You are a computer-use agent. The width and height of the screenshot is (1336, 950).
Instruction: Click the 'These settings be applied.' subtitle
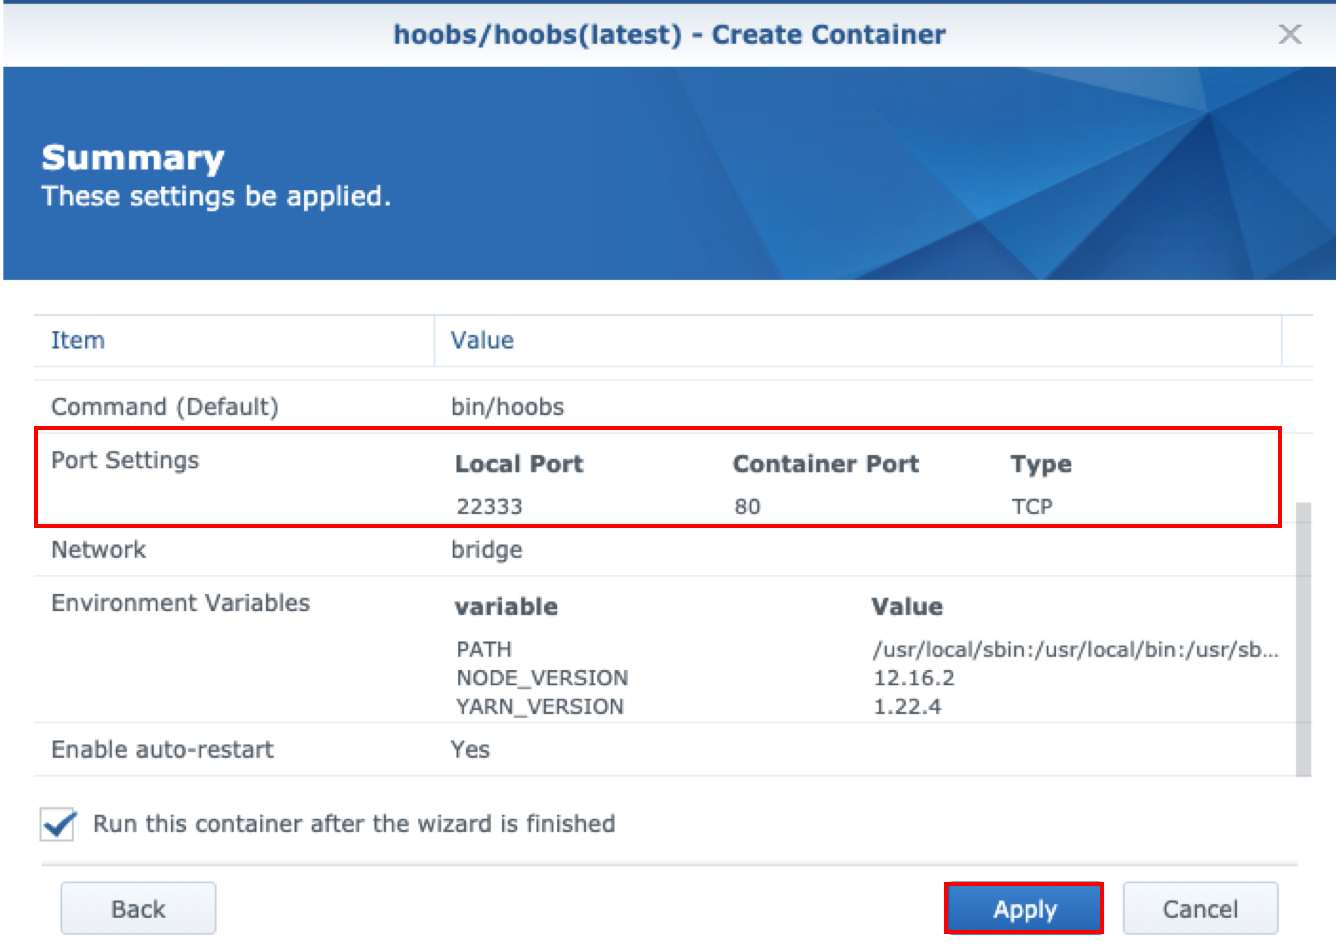coord(216,196)
